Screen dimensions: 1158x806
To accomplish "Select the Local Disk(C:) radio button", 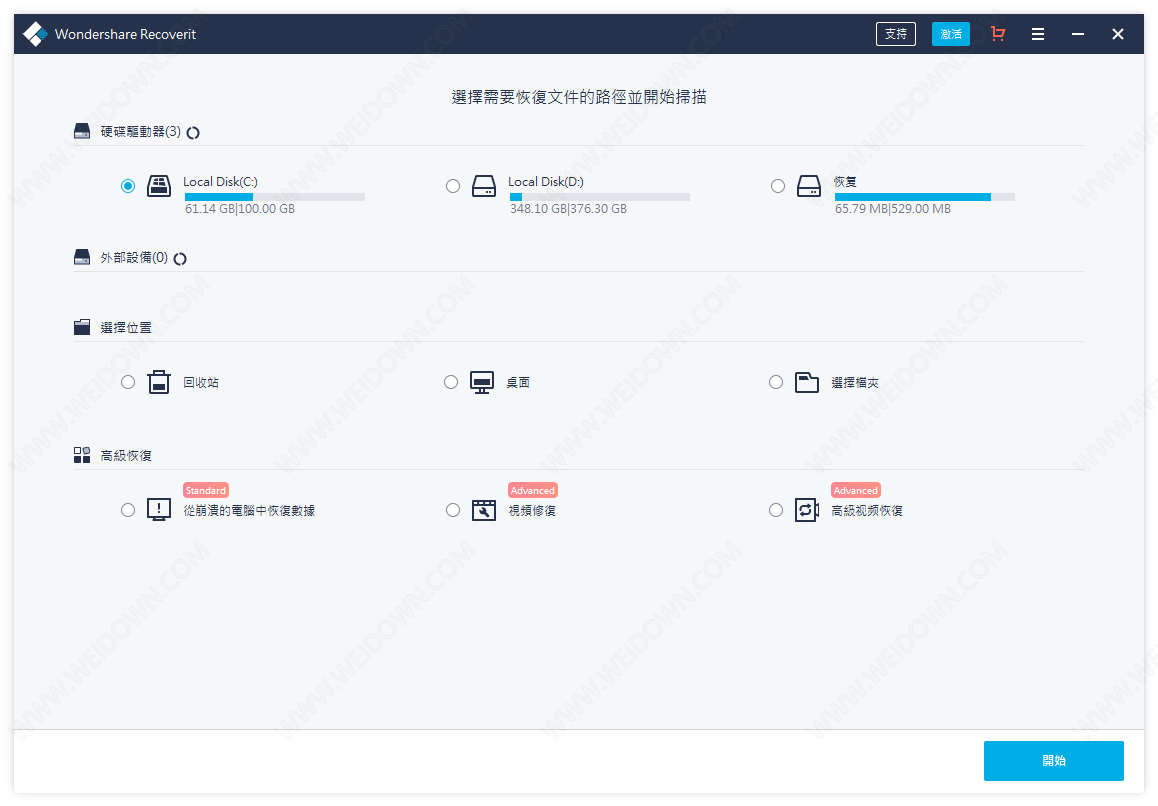I will coord(128,186).
